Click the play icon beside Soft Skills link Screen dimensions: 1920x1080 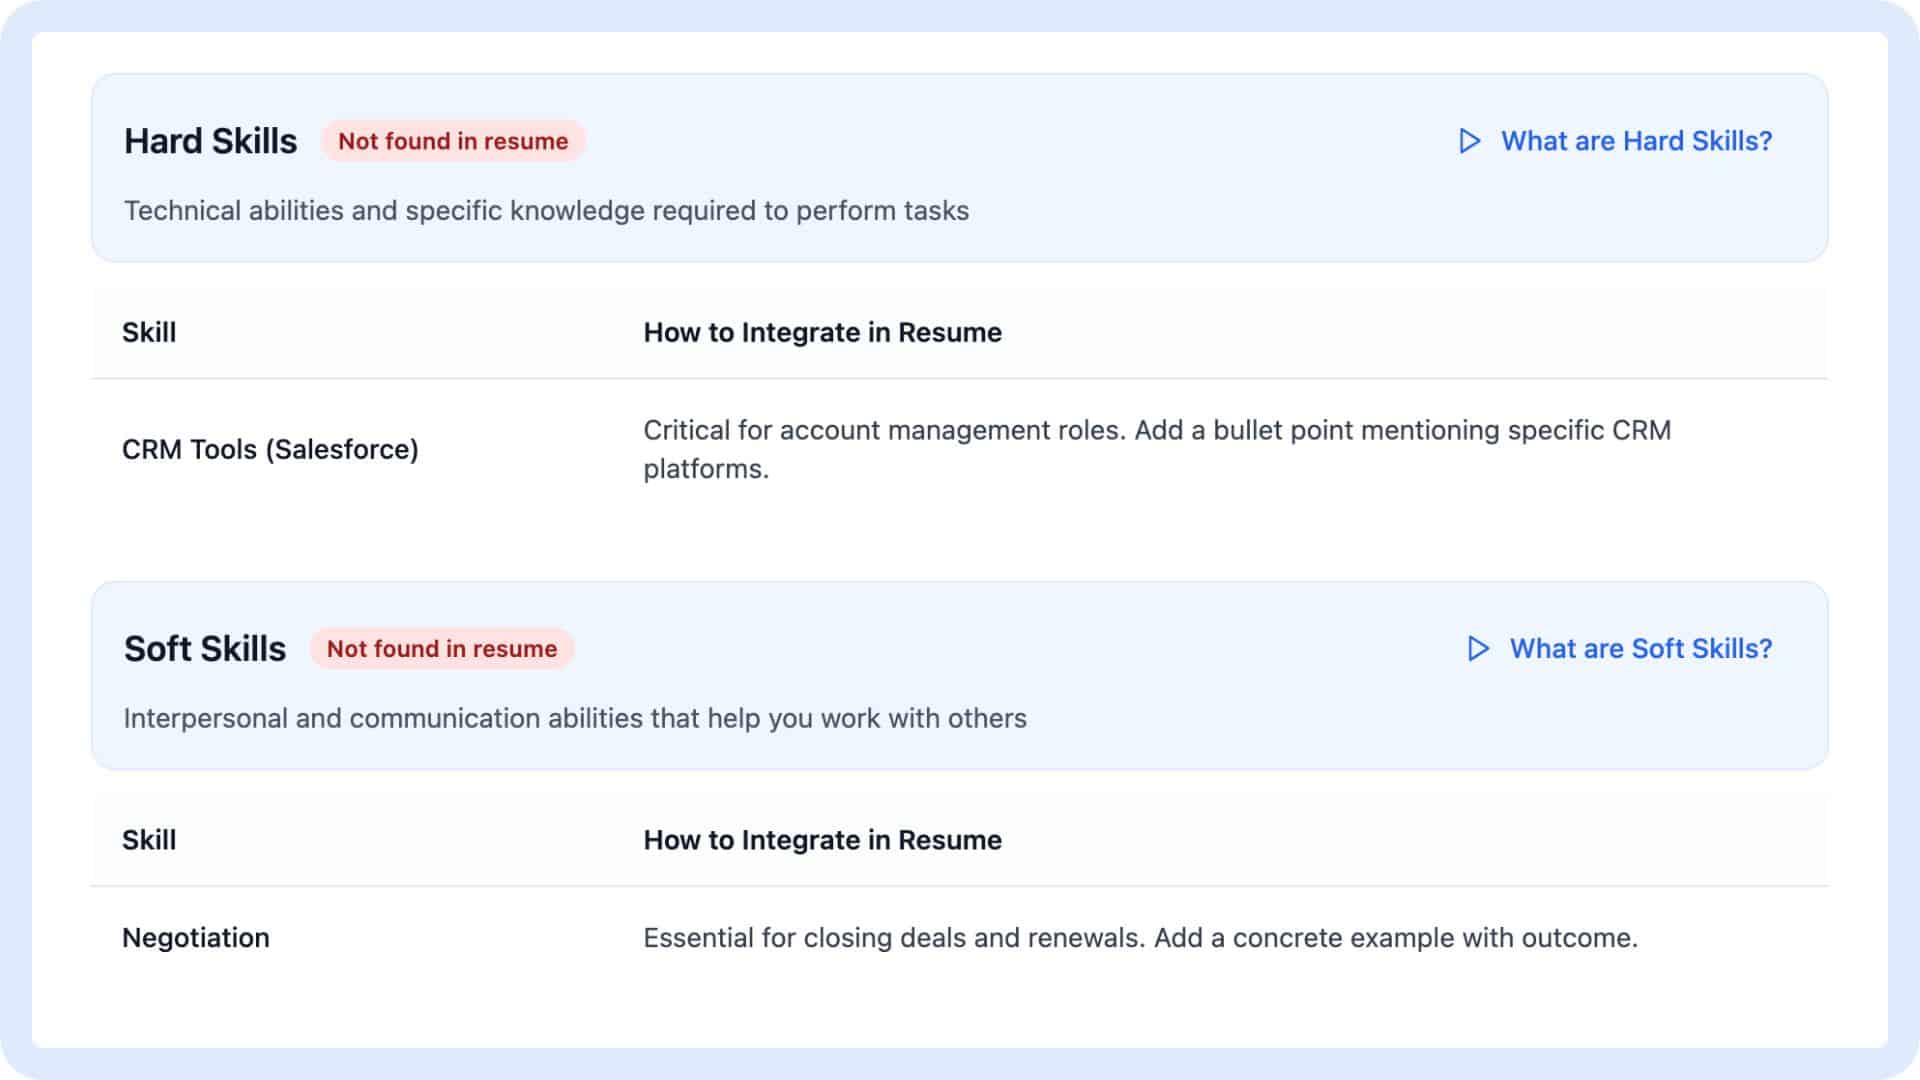(1478, 648)
